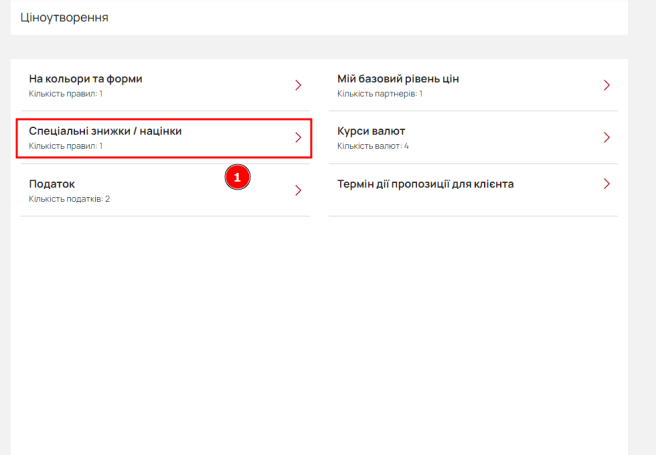Click the Ціноутворення page heading
The height and width of the screenshot is (455, 656).
coord(64,18)
